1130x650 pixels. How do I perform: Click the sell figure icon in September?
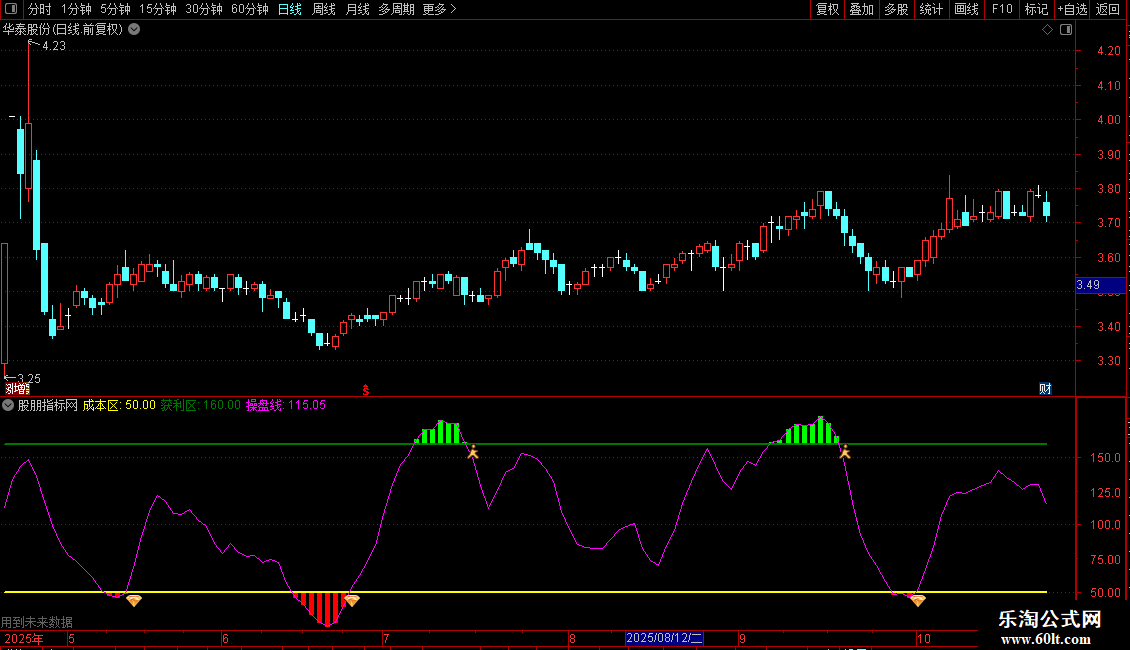click(845, 453)
